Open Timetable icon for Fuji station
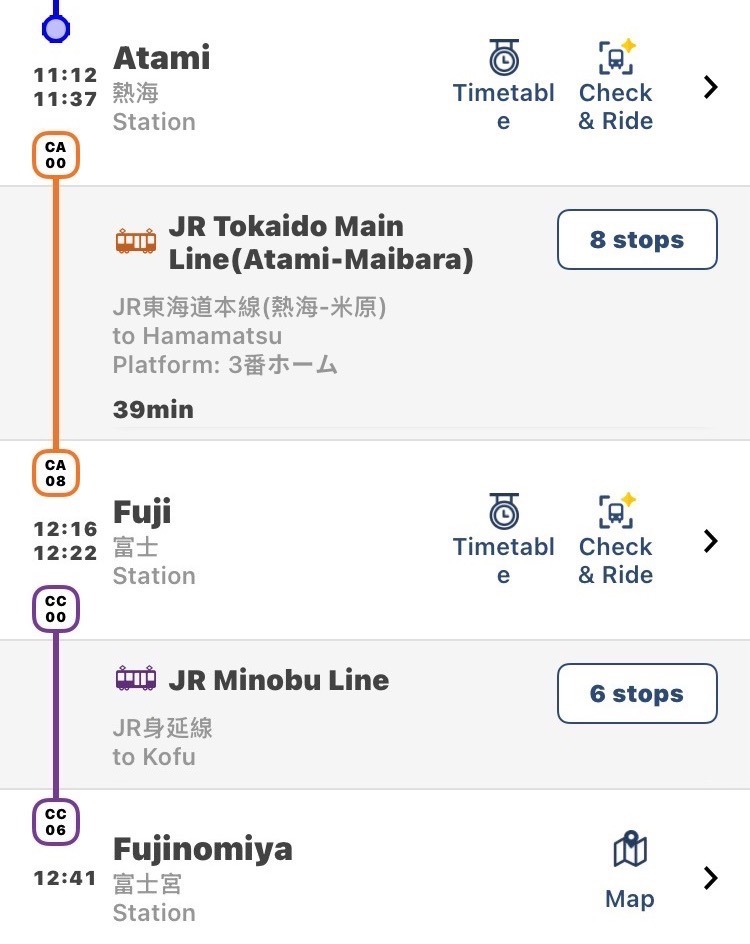This screenshot has width=750, height=944. point(504,512)
